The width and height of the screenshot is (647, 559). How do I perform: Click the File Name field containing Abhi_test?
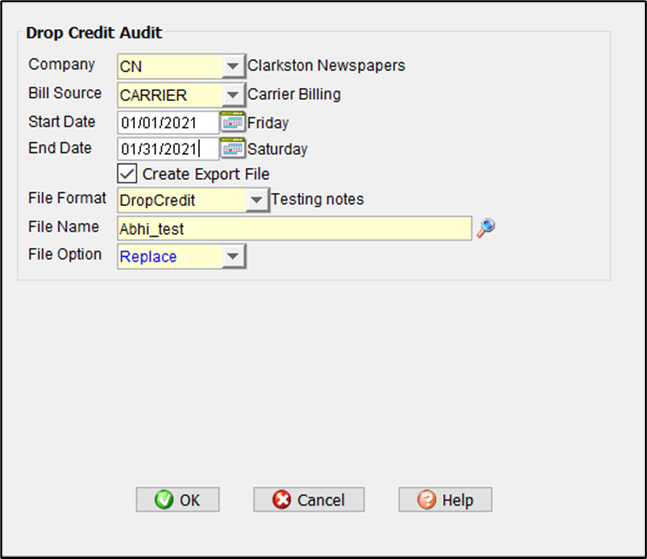tap(293, 228)
